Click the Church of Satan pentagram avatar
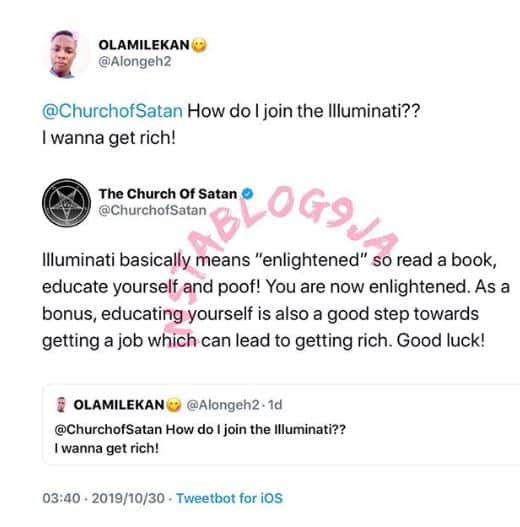The image size is (520, 527). click(x=66, y=203)
